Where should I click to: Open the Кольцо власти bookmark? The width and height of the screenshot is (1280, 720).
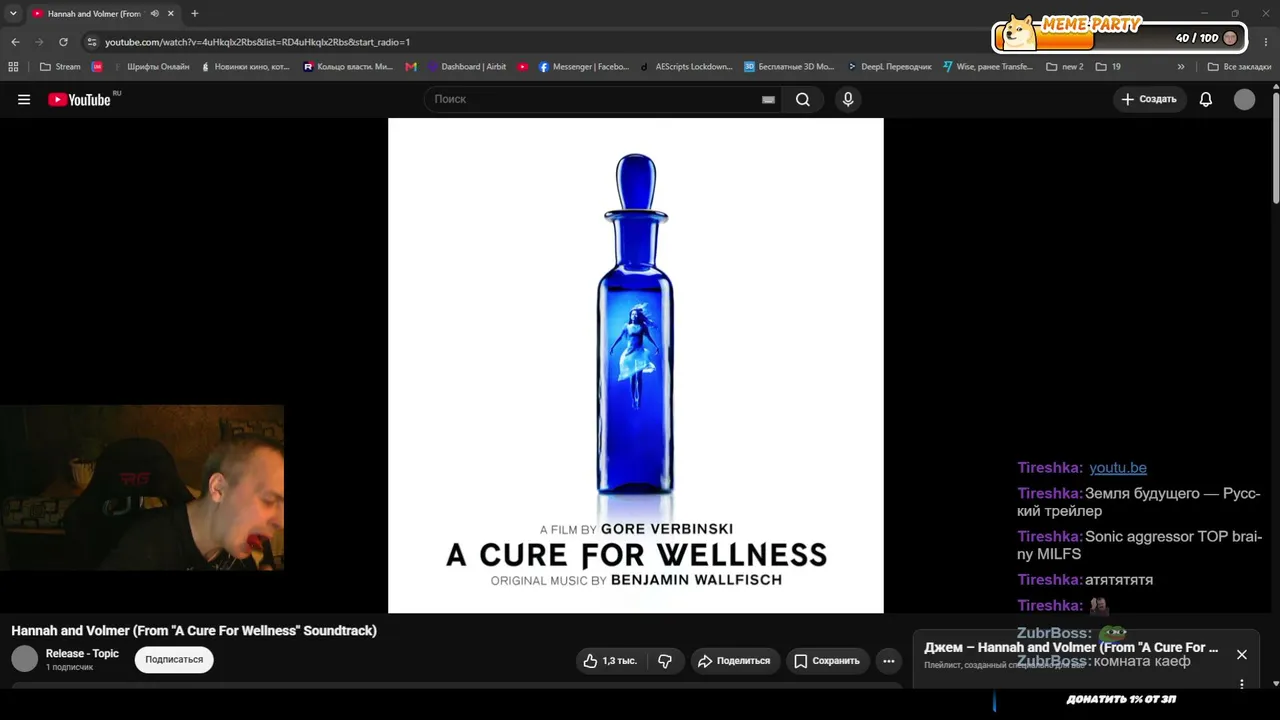(x=348, y=67)
